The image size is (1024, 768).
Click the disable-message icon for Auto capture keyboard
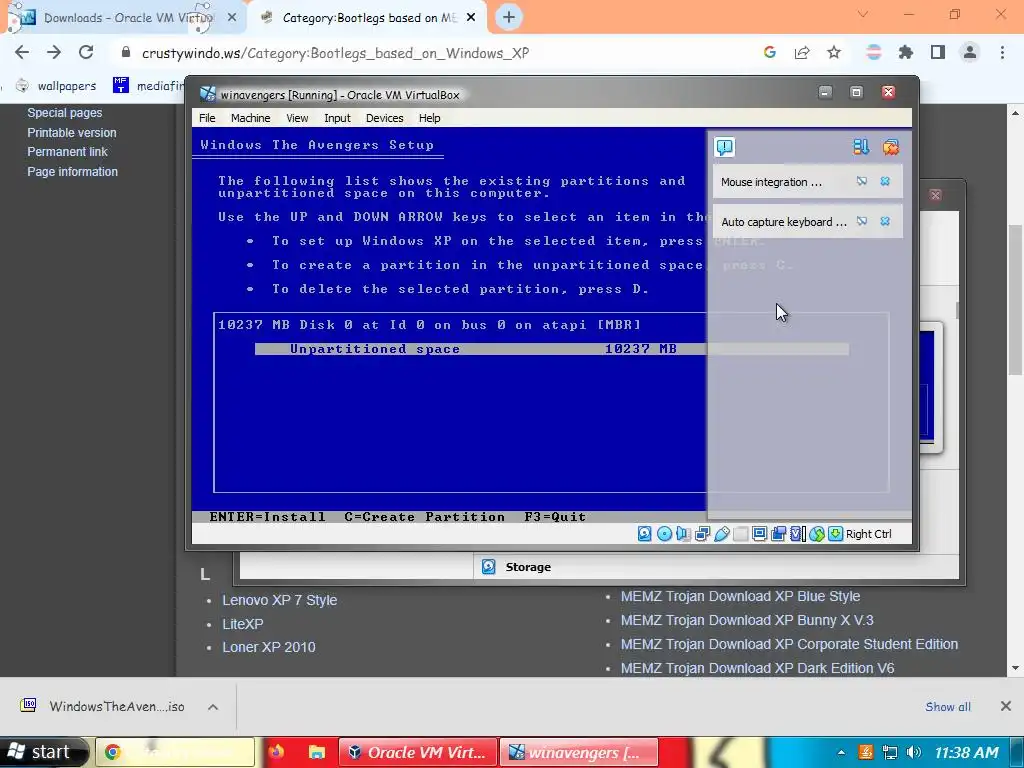click(862, 221)
